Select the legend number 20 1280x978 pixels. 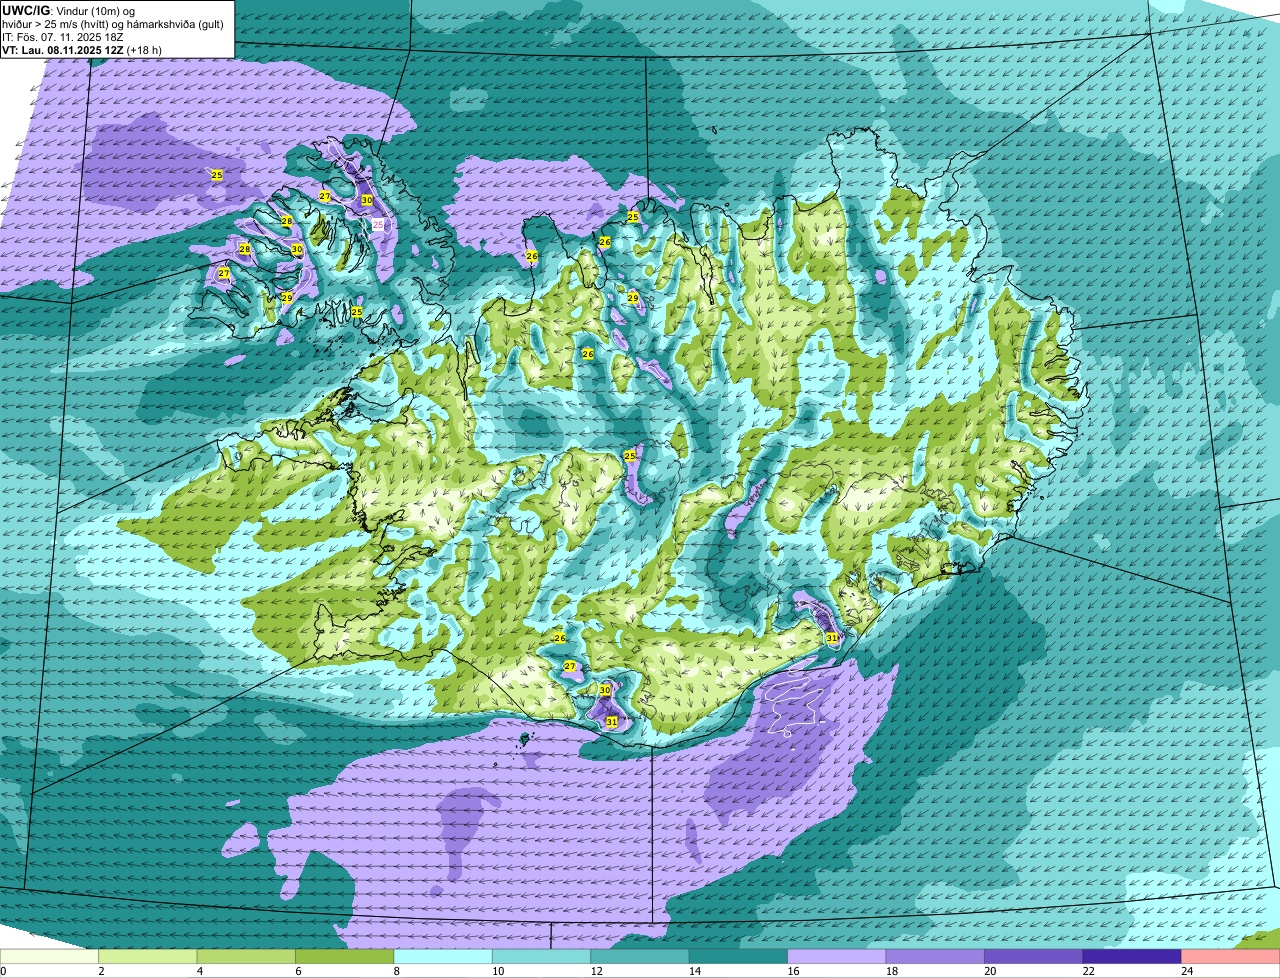(989, 971)
